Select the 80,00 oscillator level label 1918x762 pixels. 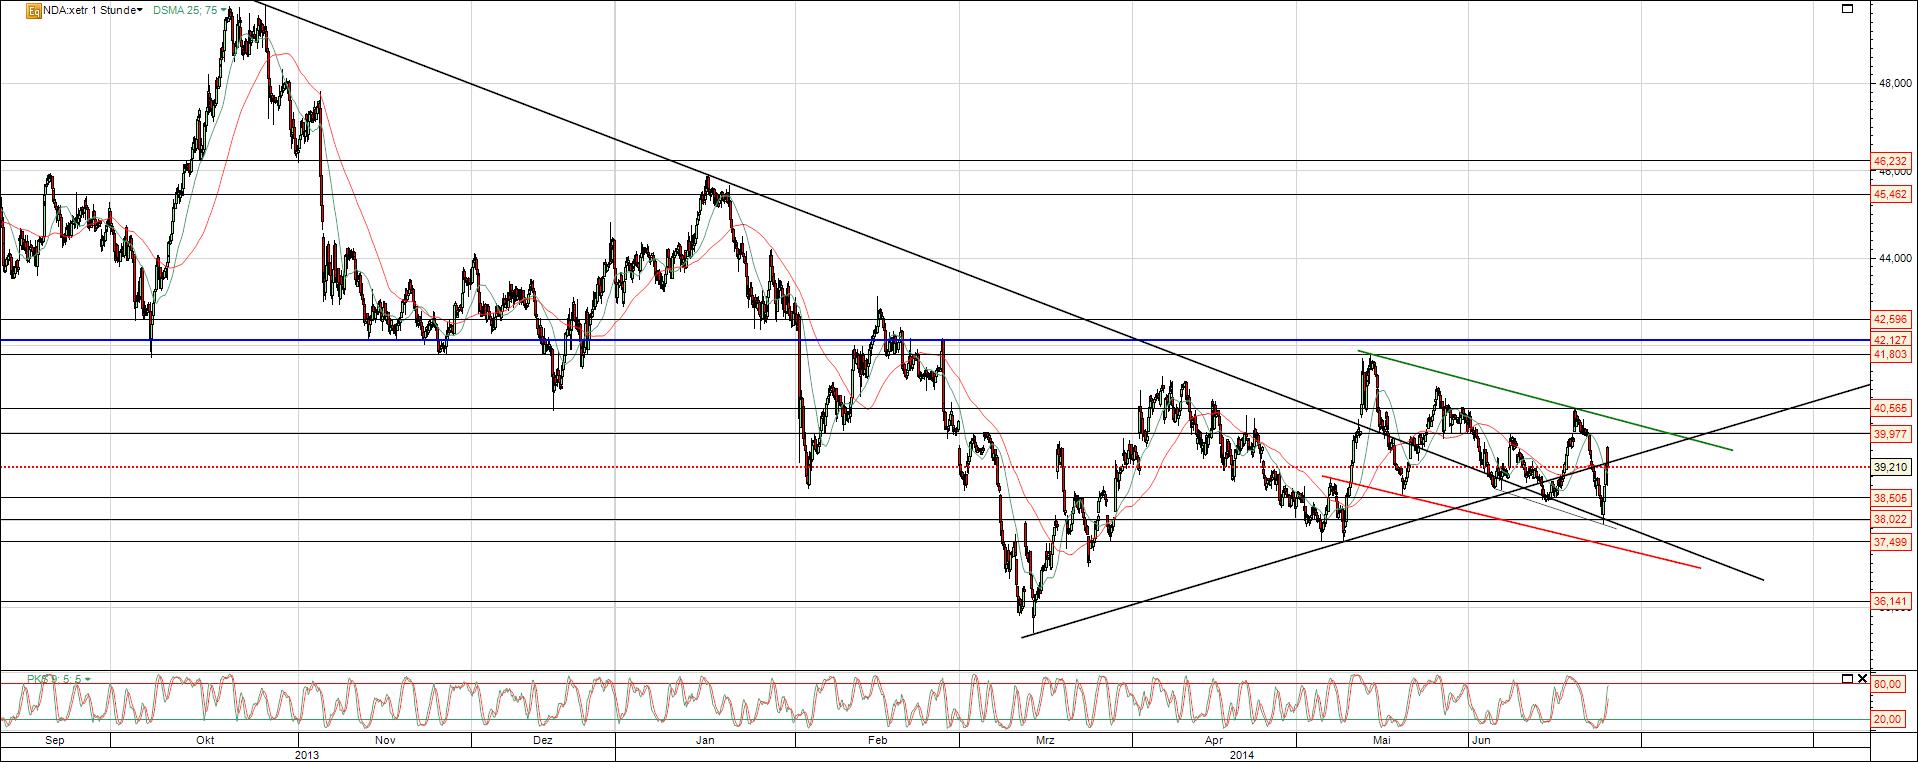(x=1887, y=684)
